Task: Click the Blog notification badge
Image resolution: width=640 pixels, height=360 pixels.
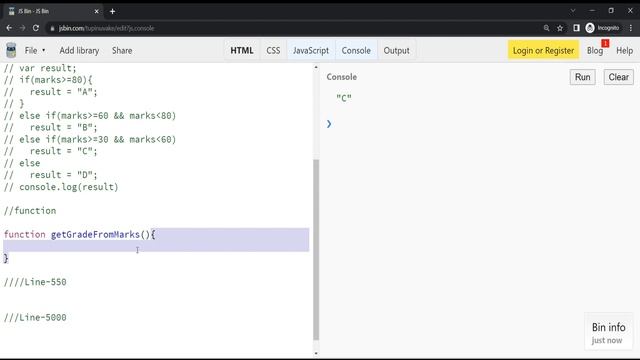Action: pos(605,43)
